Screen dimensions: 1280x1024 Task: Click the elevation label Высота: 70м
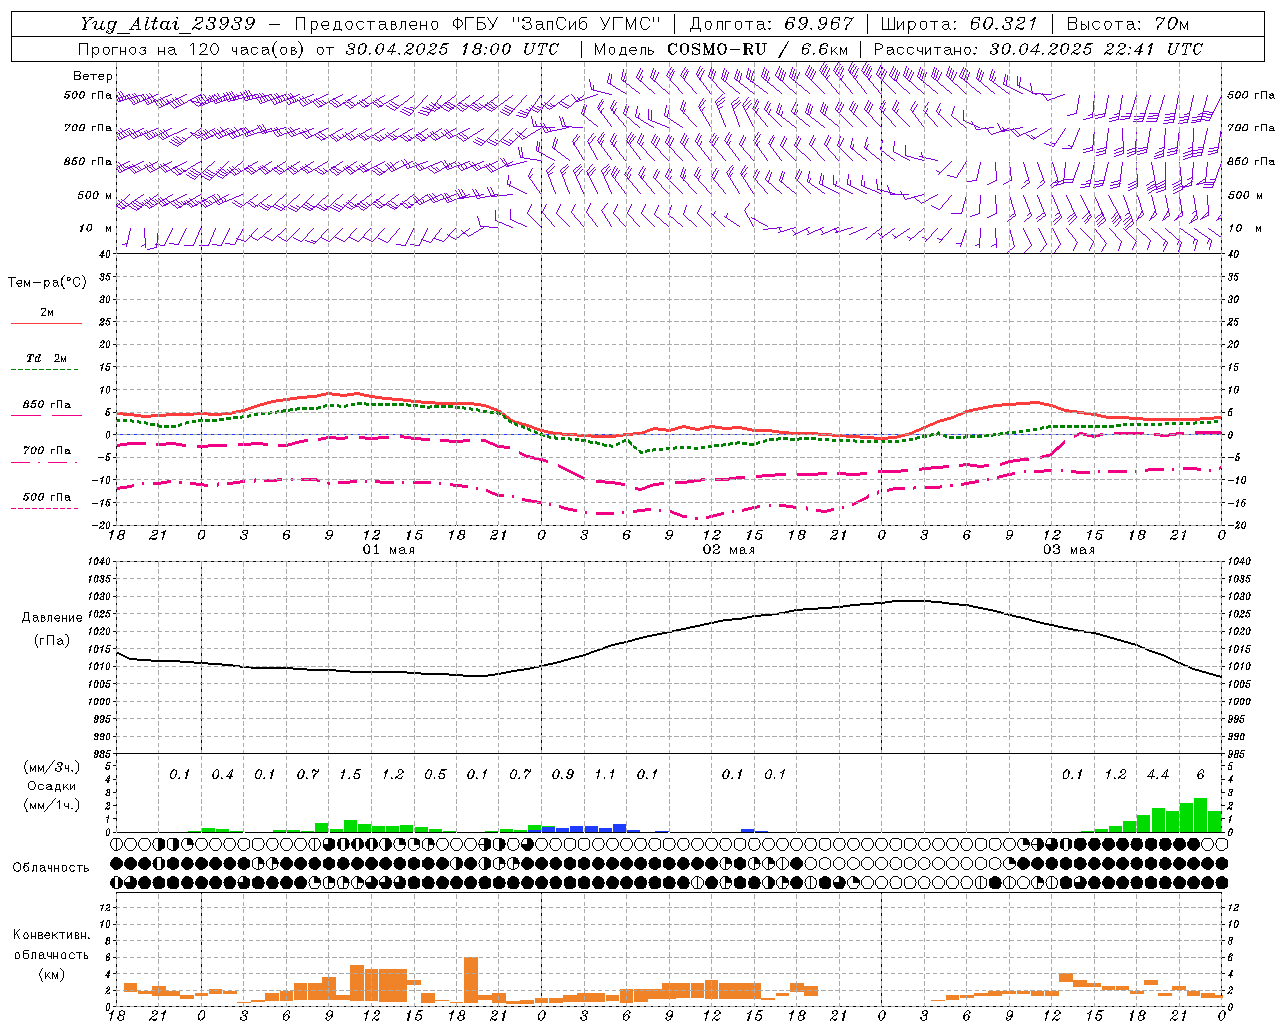(x=1127, y=24)
